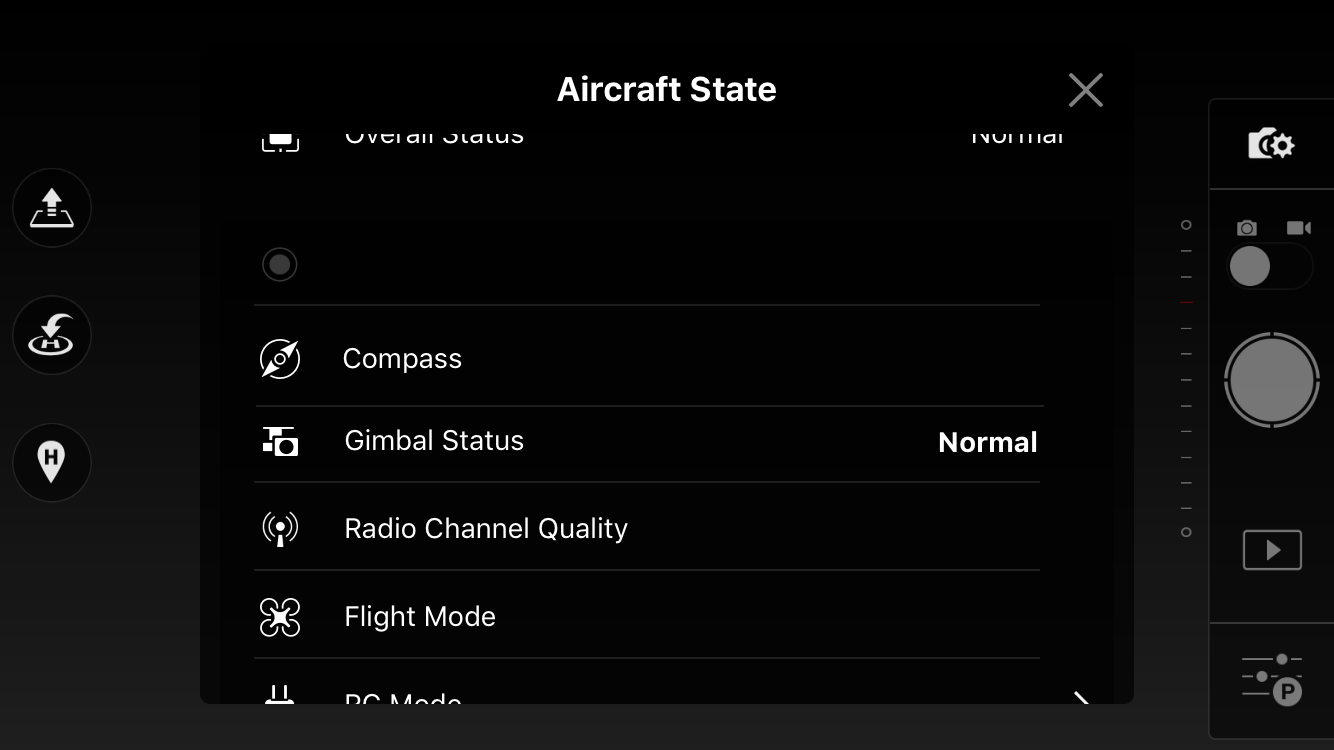
Task: Open the Flight Mode row
Action: [648, 616]
